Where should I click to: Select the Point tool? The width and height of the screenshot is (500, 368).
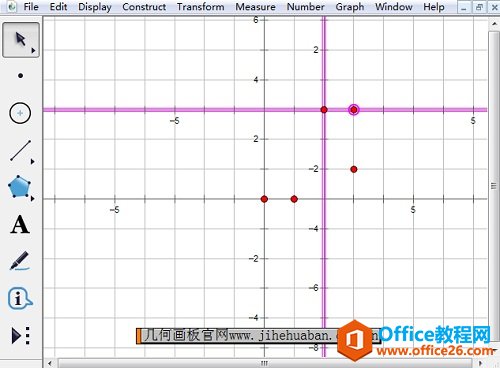point(20,76)
